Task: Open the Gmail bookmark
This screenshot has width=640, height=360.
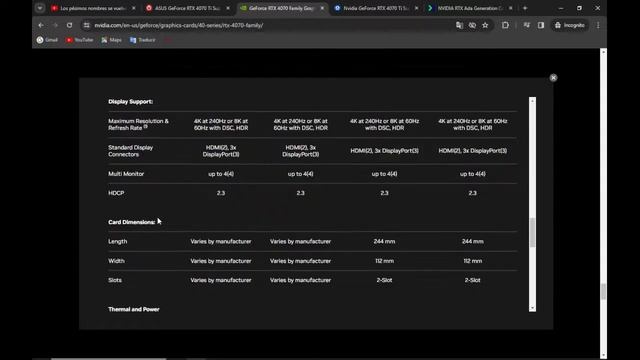Action: point(47,40)
